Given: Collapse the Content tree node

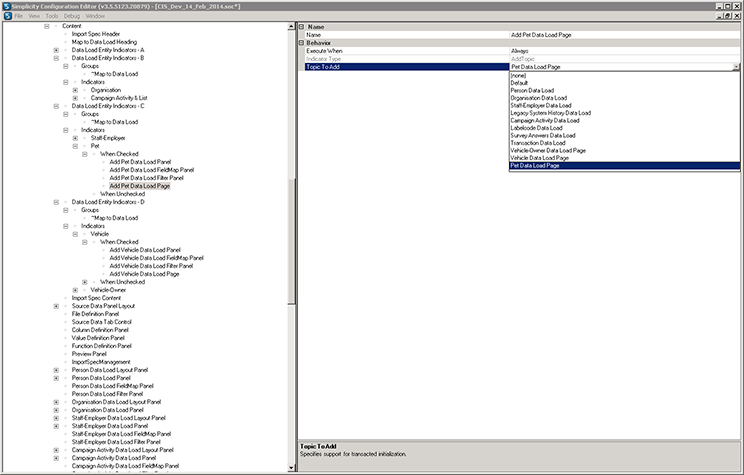Looking at the screenshot, I should (46, 26).
